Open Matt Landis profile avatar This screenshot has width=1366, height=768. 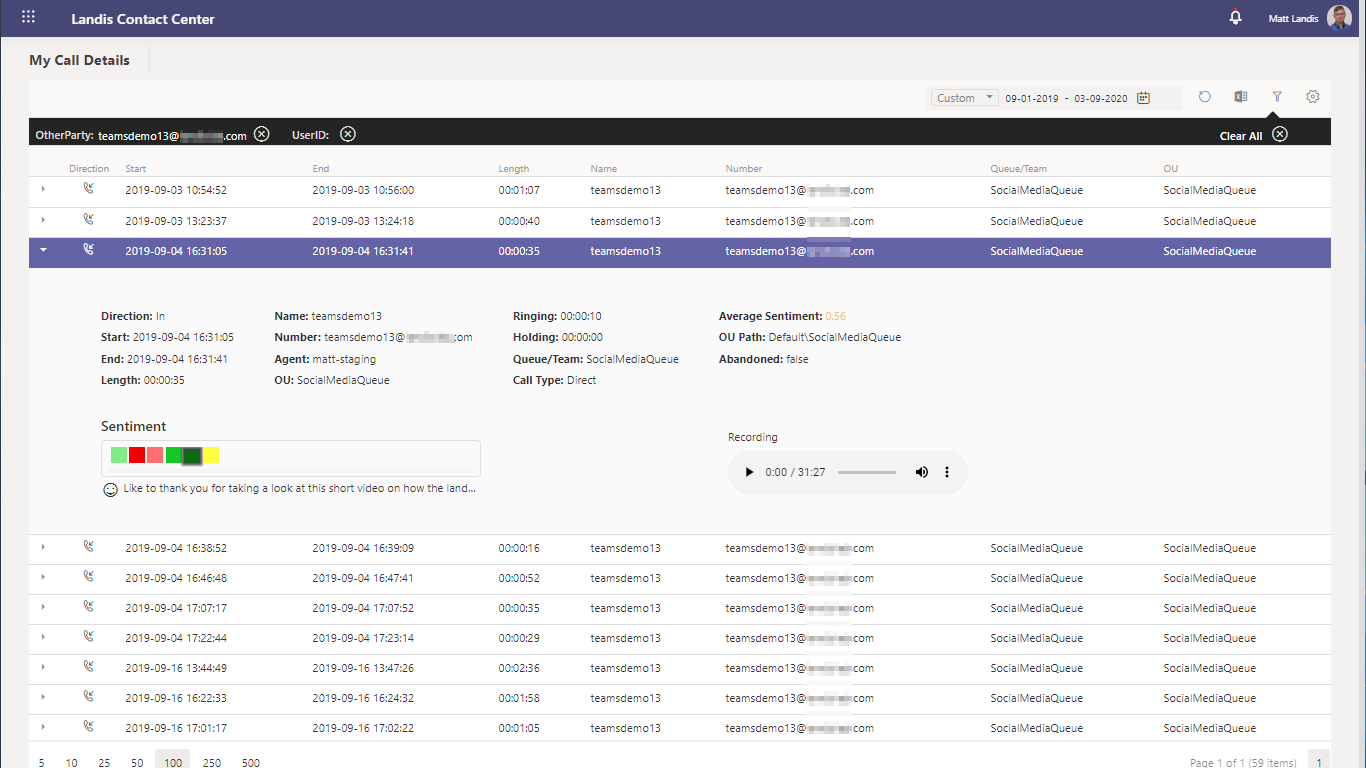point(1339,17)
